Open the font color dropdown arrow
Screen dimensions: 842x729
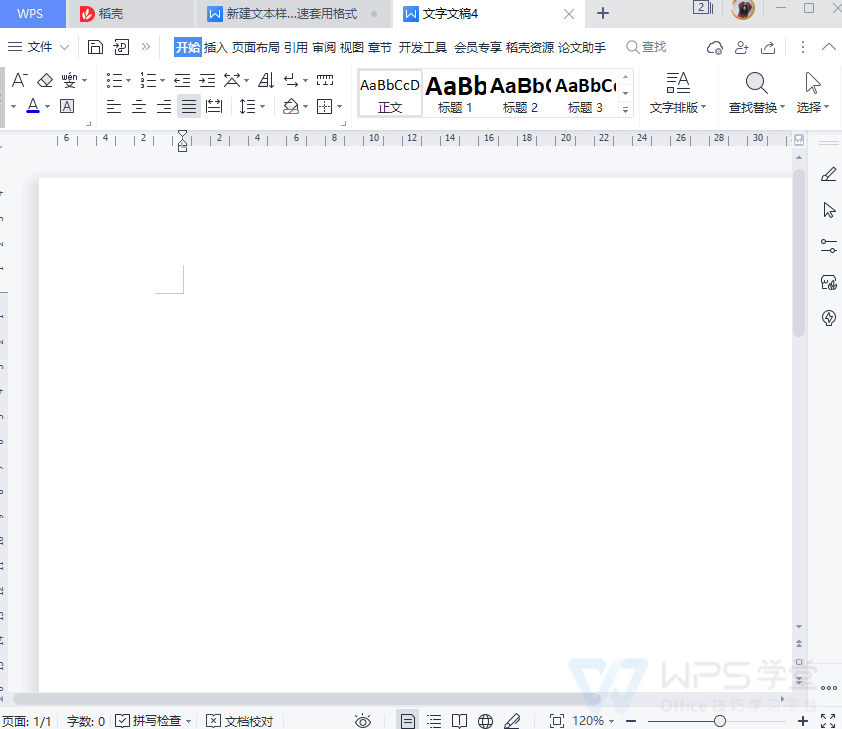(47, 106)
